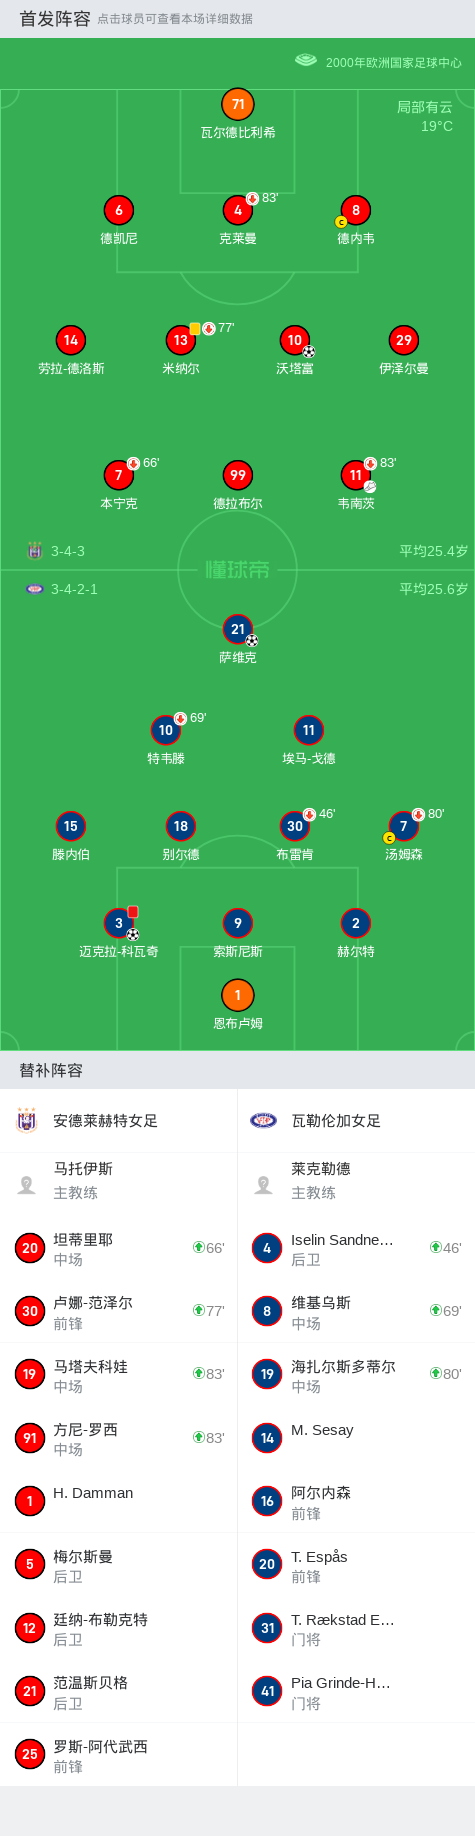The height and width of the screenshot is (1836, 475).
Task: Tap 德拉布尔 number 99 badge
Action: click(x=238, y=475)
